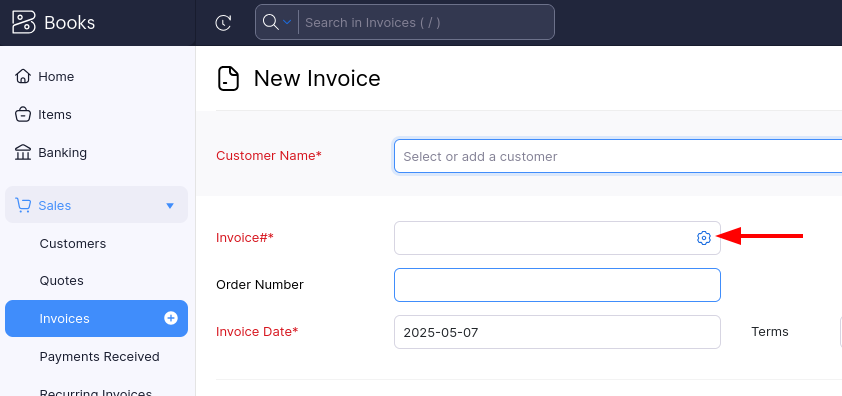842x396 pixels.
Task: Click the Books logo icon
Action: 24,23
